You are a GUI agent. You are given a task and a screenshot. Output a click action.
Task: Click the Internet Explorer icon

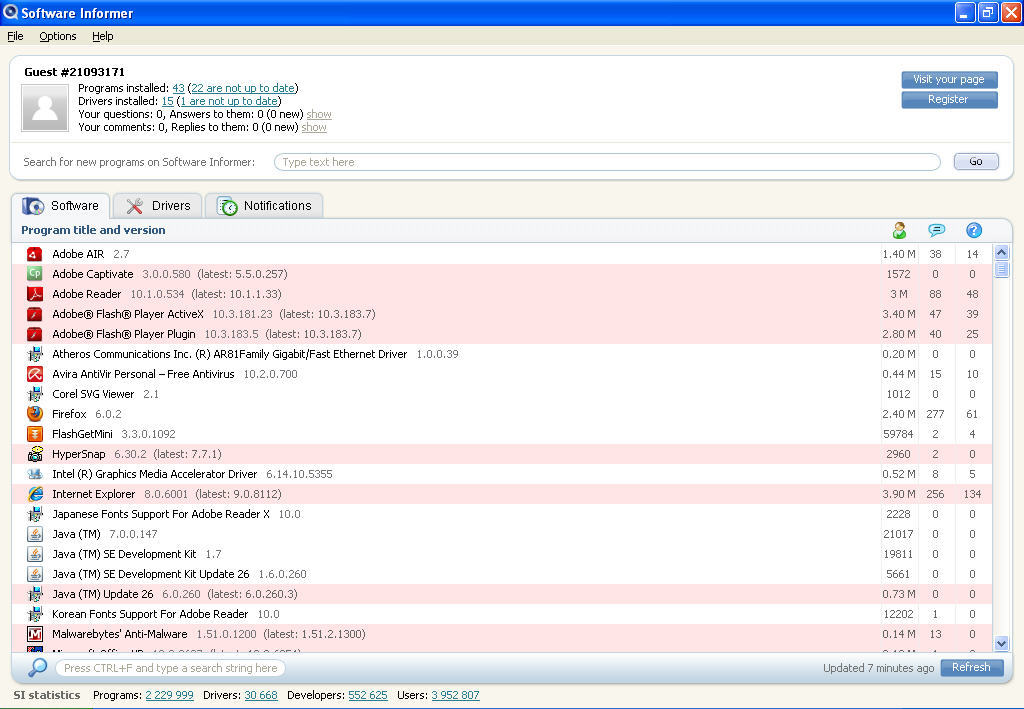[35, 494]
